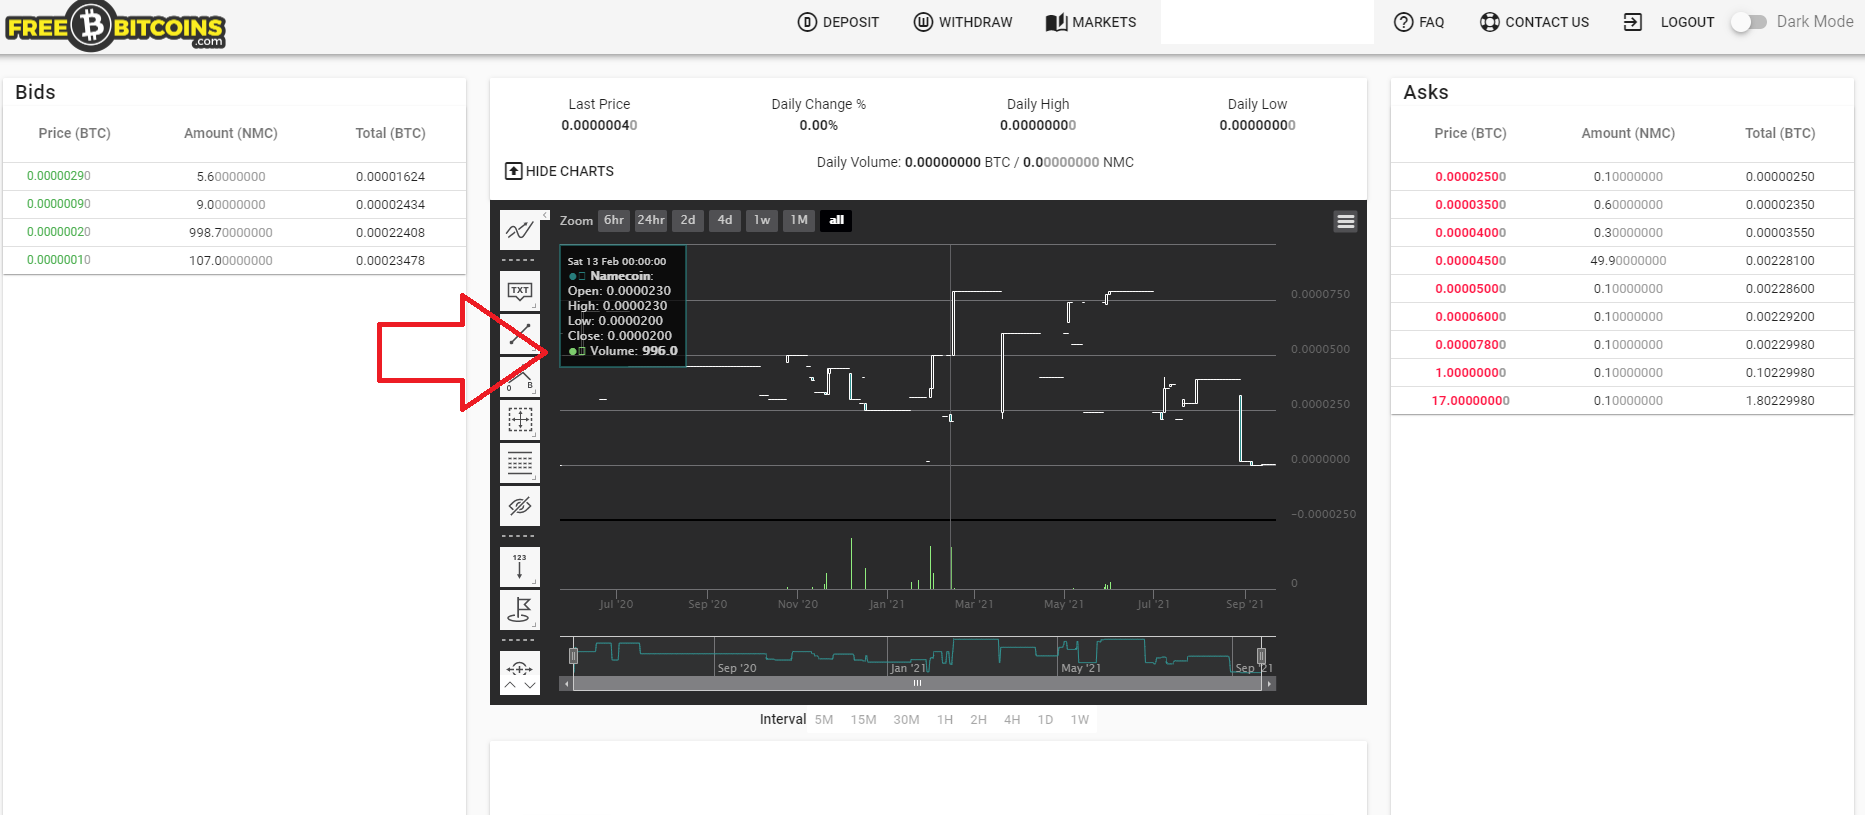
Task: Set chart zoom to 24hr
Action: point(651,220)
